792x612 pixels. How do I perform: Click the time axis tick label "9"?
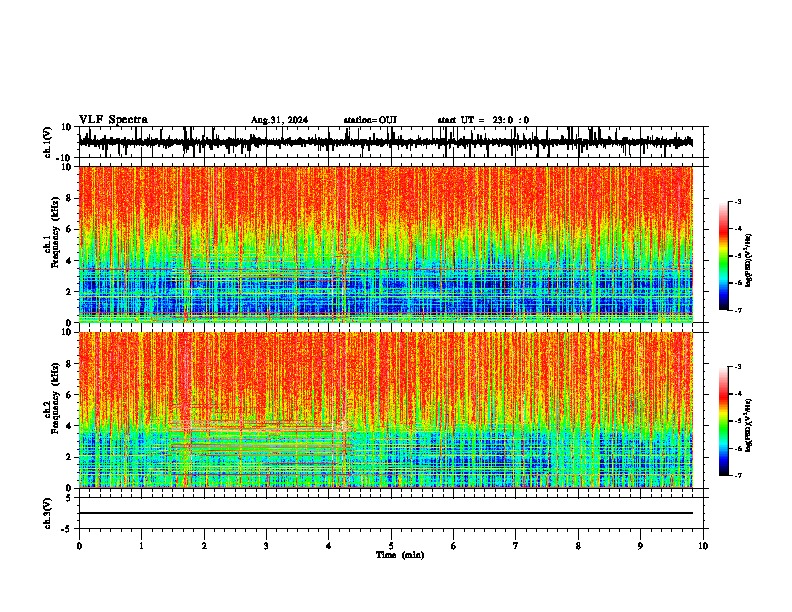tap(640, 546)
